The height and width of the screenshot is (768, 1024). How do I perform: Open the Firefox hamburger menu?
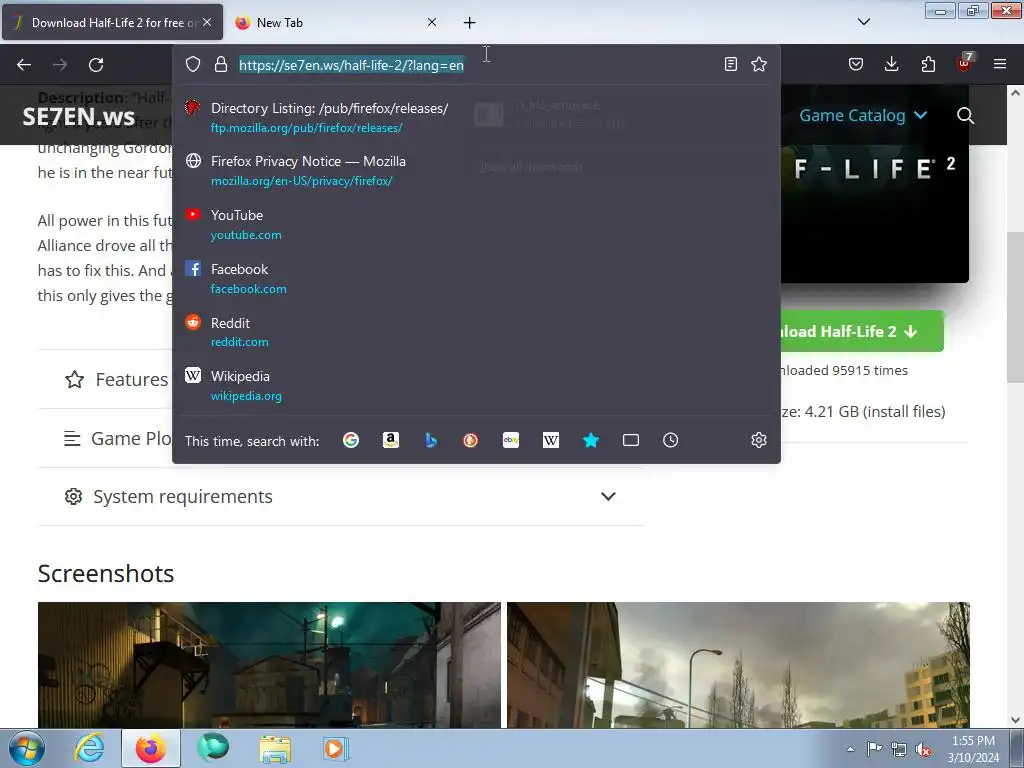[1000, 64]
